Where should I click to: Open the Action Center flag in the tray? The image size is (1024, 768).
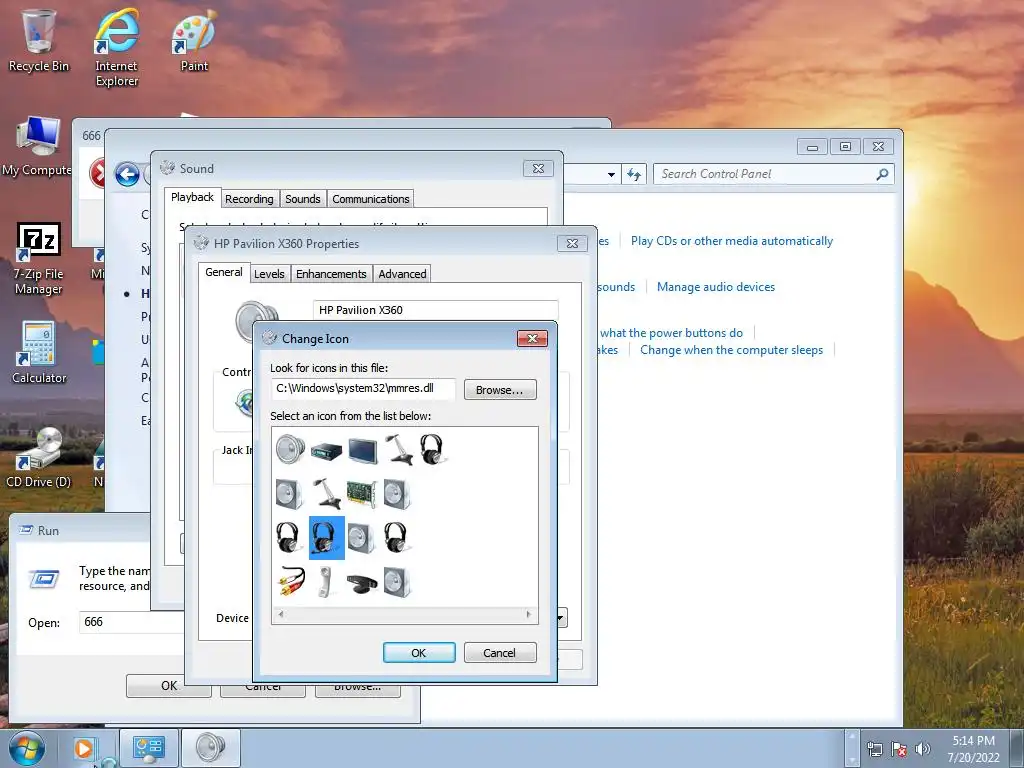[899, 749]
